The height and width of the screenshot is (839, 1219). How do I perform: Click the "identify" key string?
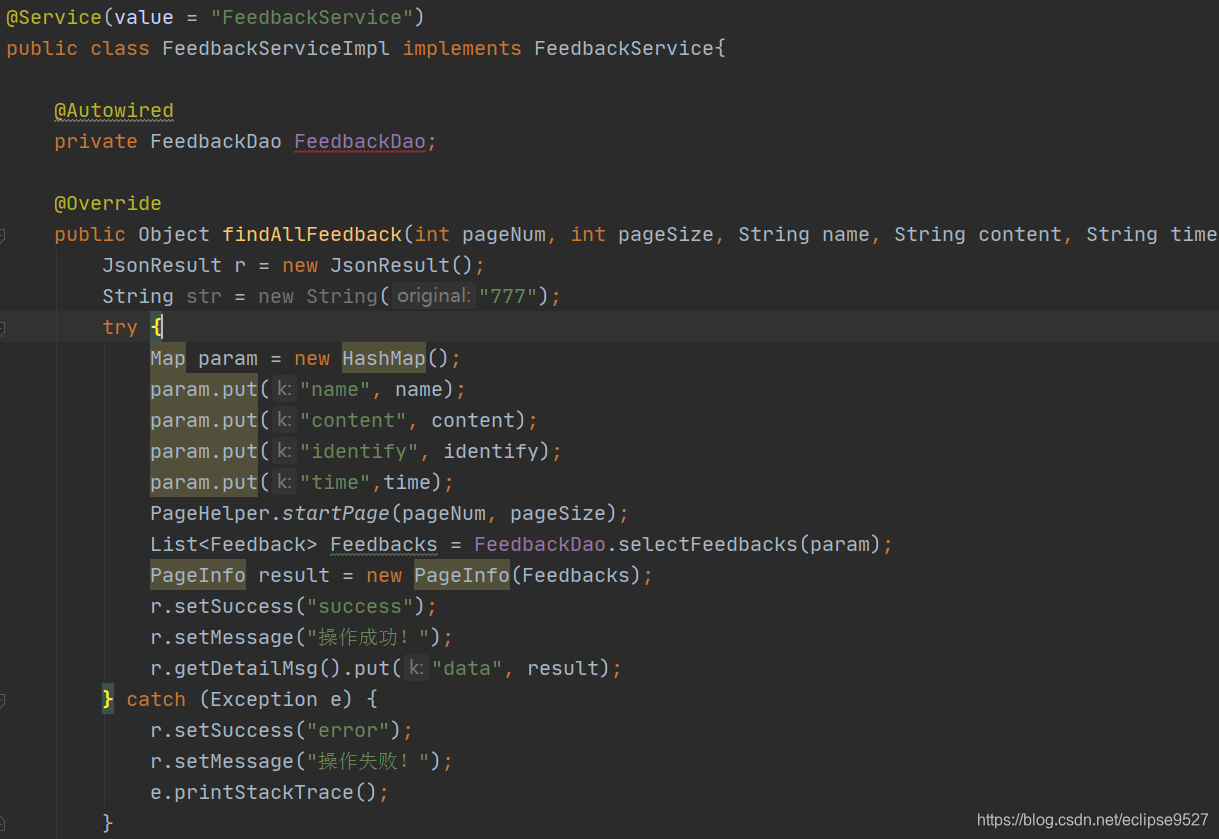(359, 451)
